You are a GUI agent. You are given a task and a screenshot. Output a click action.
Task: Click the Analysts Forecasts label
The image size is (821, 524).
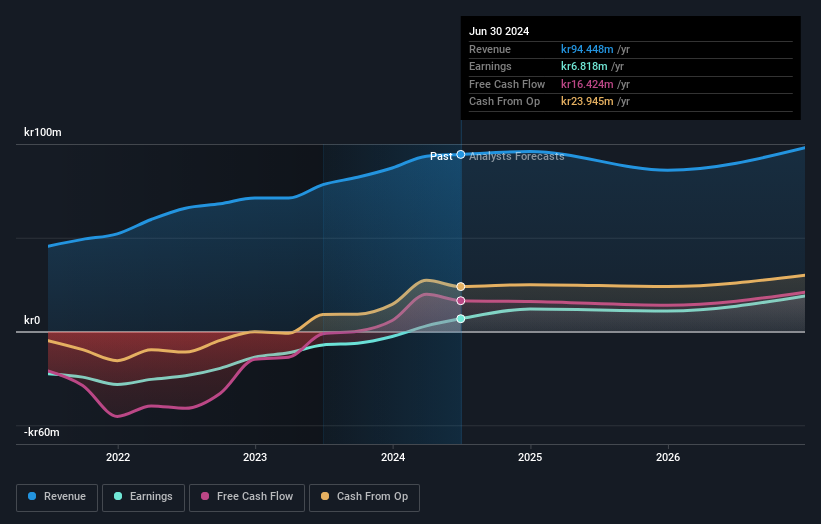click(x=517, y=156)
